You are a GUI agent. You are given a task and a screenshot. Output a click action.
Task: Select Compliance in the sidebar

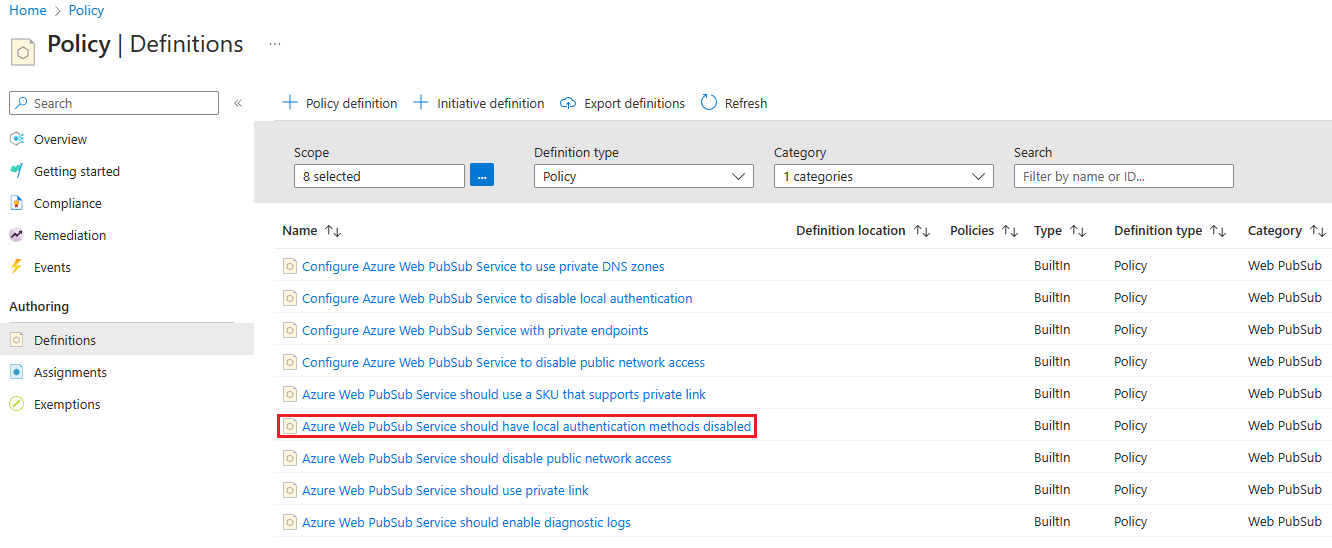[x=68, y=203]
